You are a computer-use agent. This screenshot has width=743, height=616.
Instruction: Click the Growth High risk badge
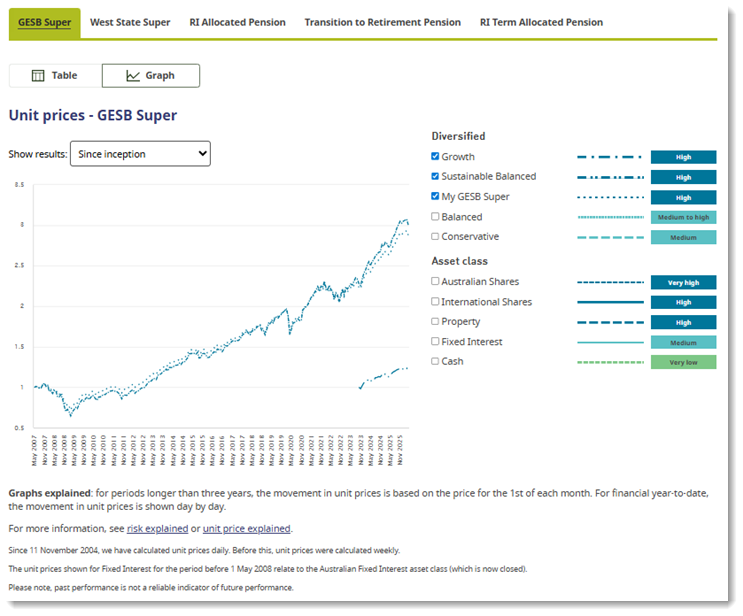pos(683,157)
